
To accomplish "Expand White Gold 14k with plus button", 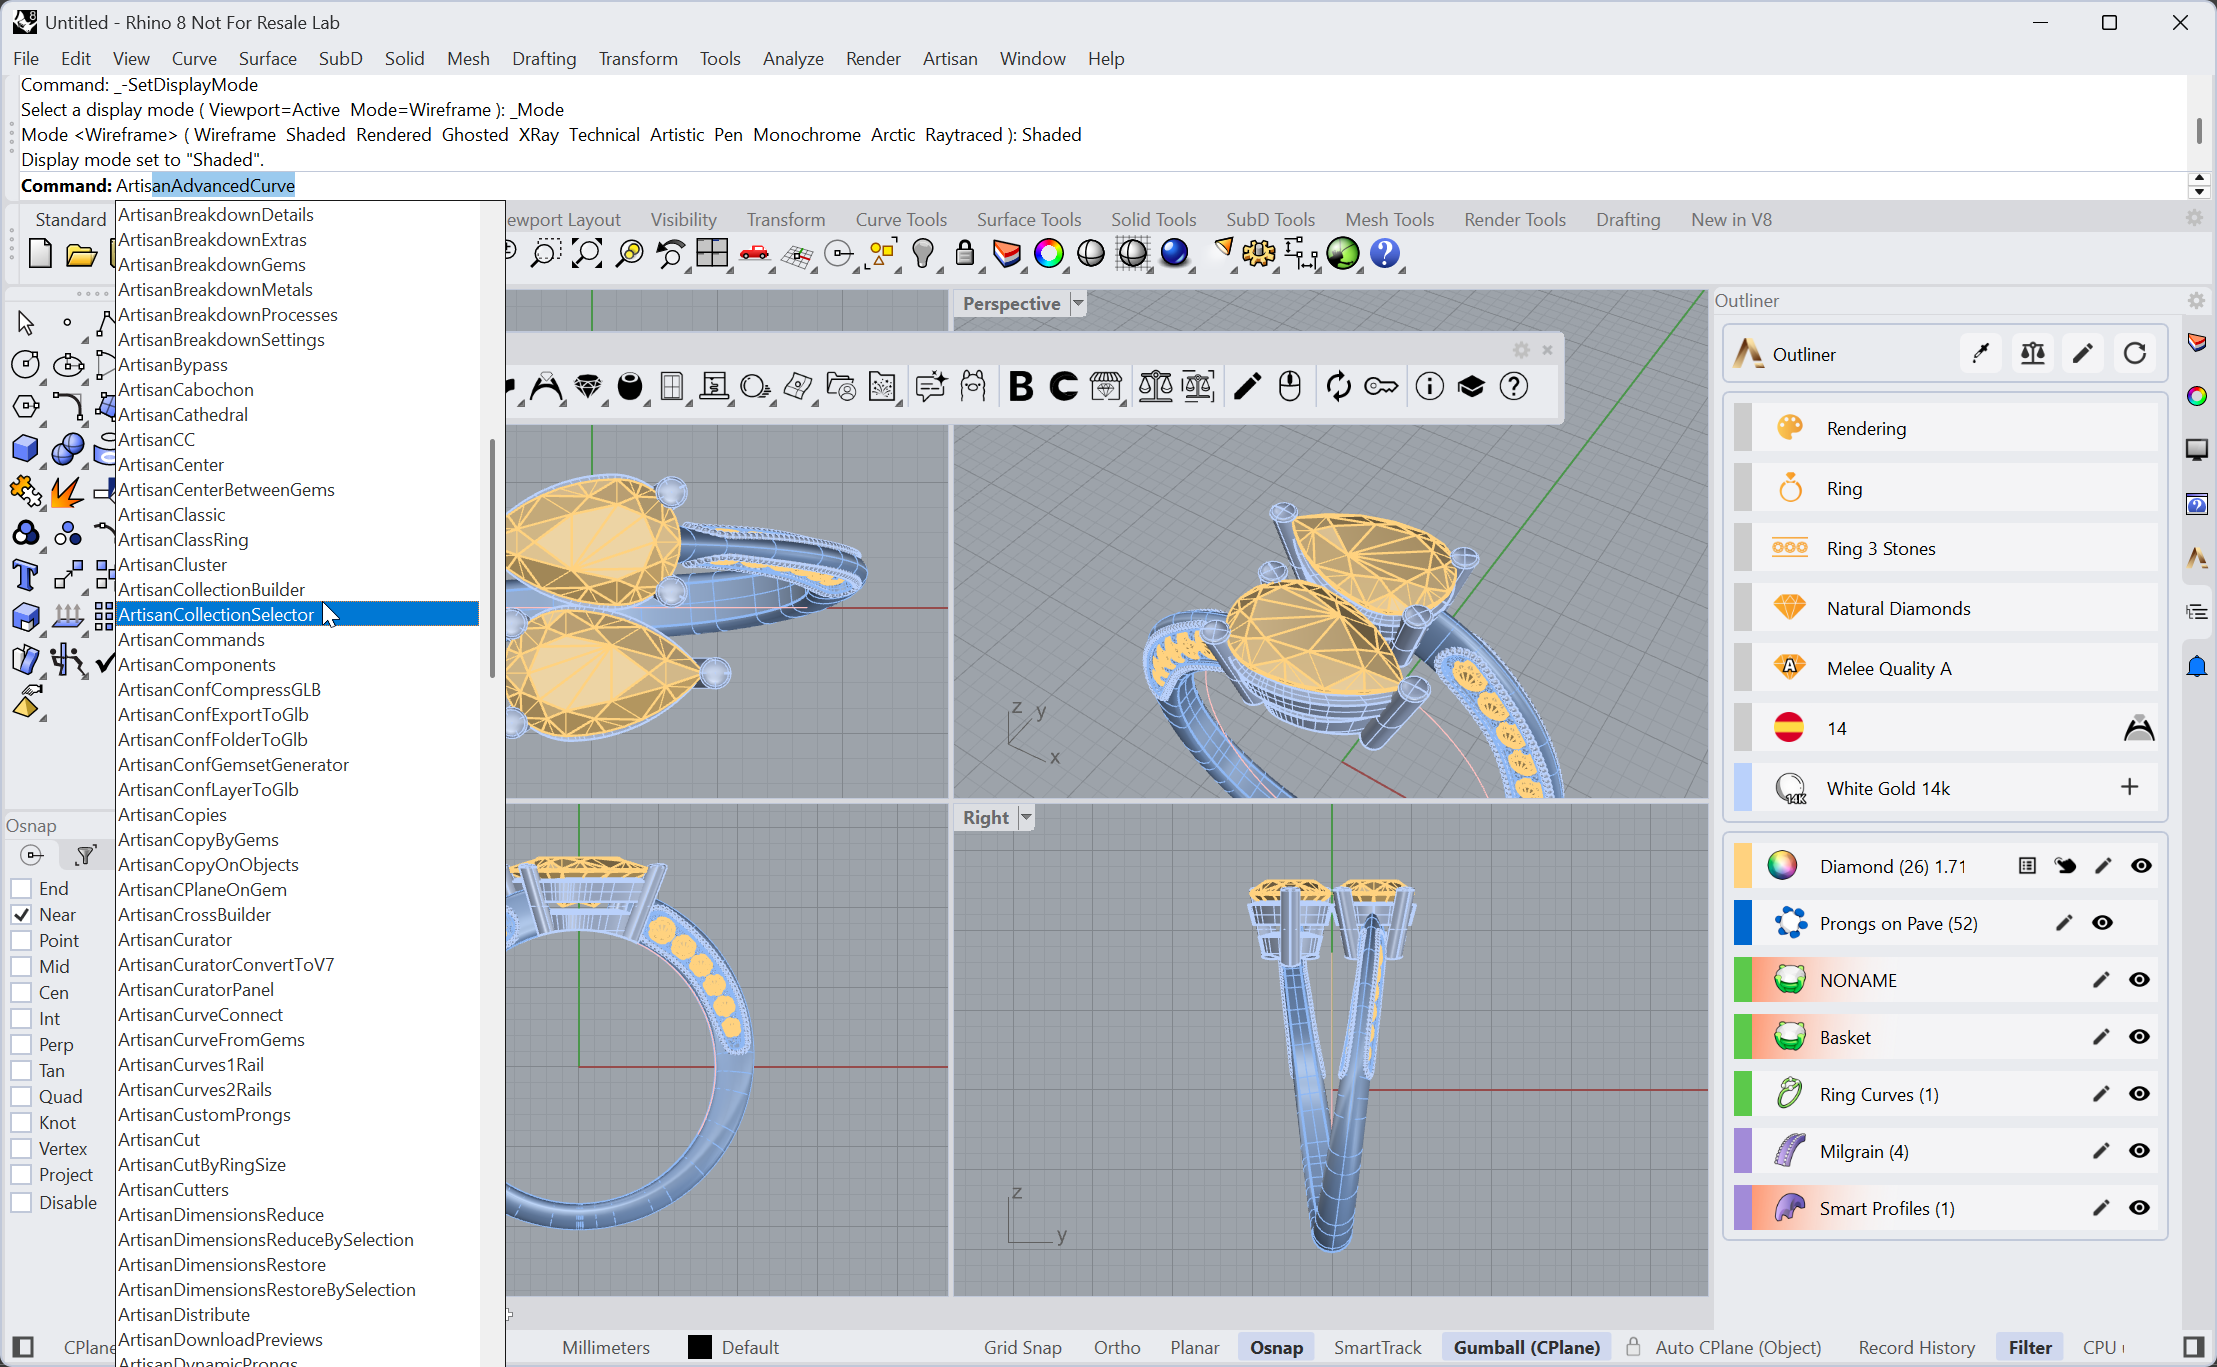I will (x=2130, y=787).
